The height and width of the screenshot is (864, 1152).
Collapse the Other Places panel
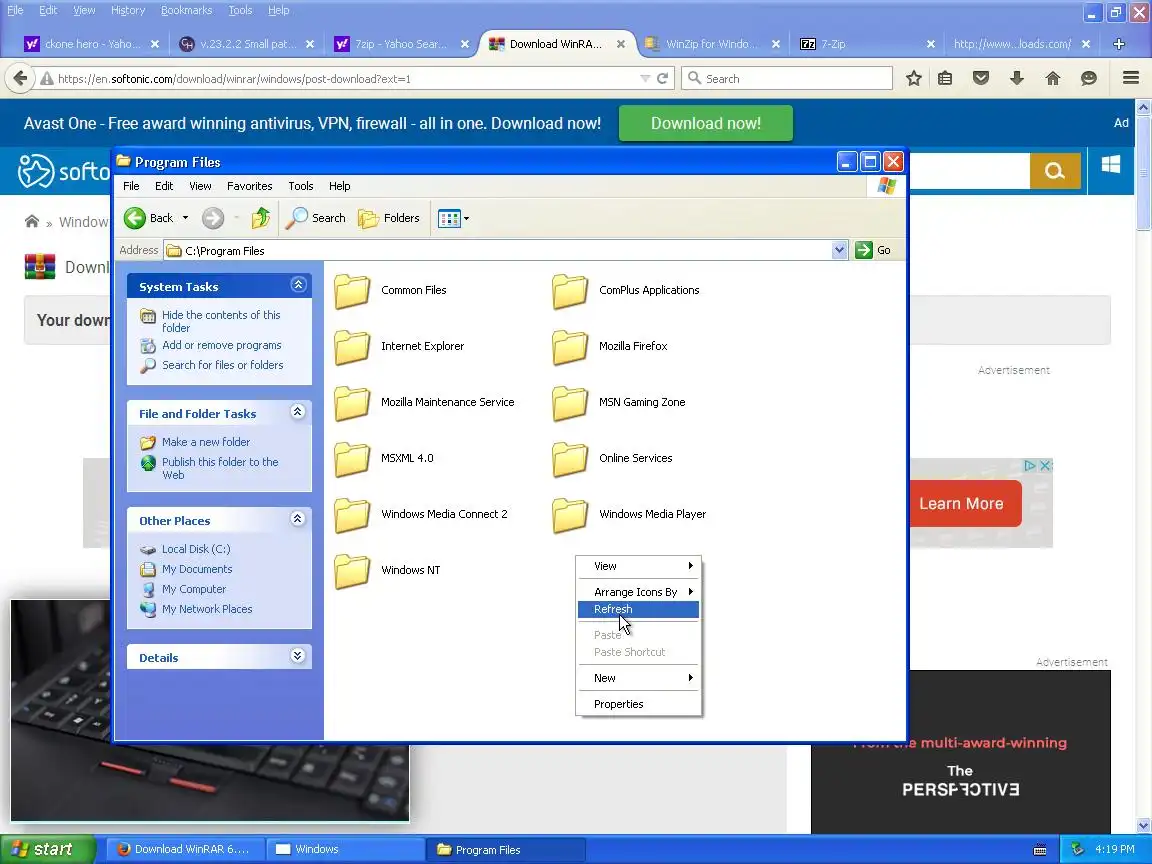[298, 519]
